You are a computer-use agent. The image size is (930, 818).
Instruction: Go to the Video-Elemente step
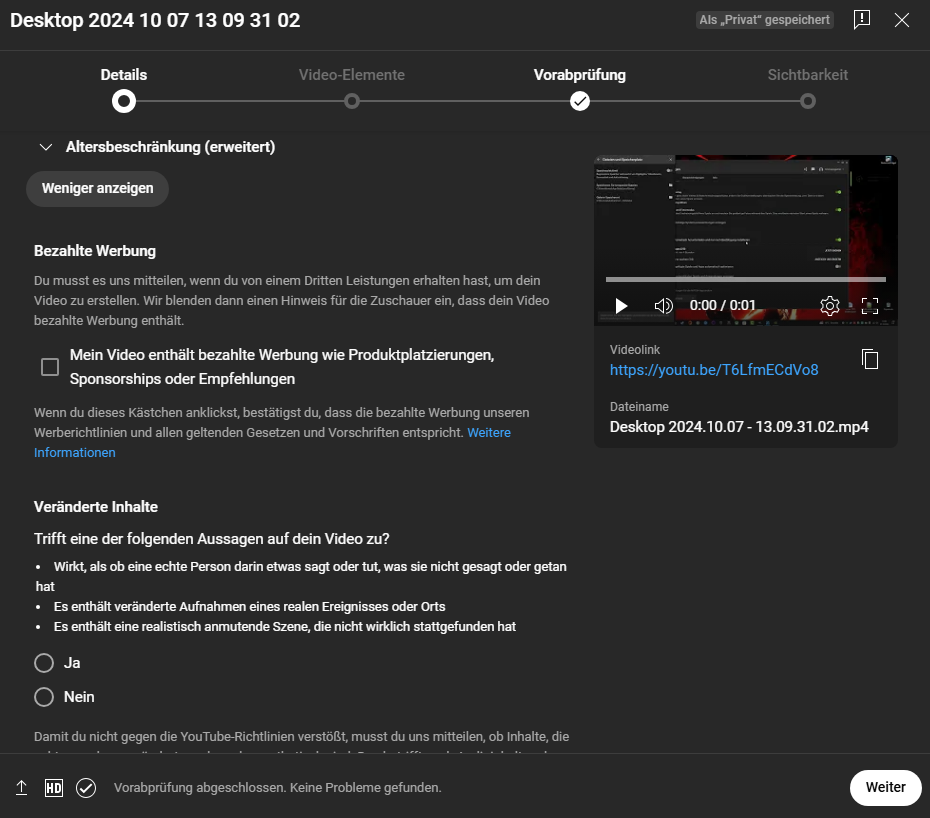[352, 100]
